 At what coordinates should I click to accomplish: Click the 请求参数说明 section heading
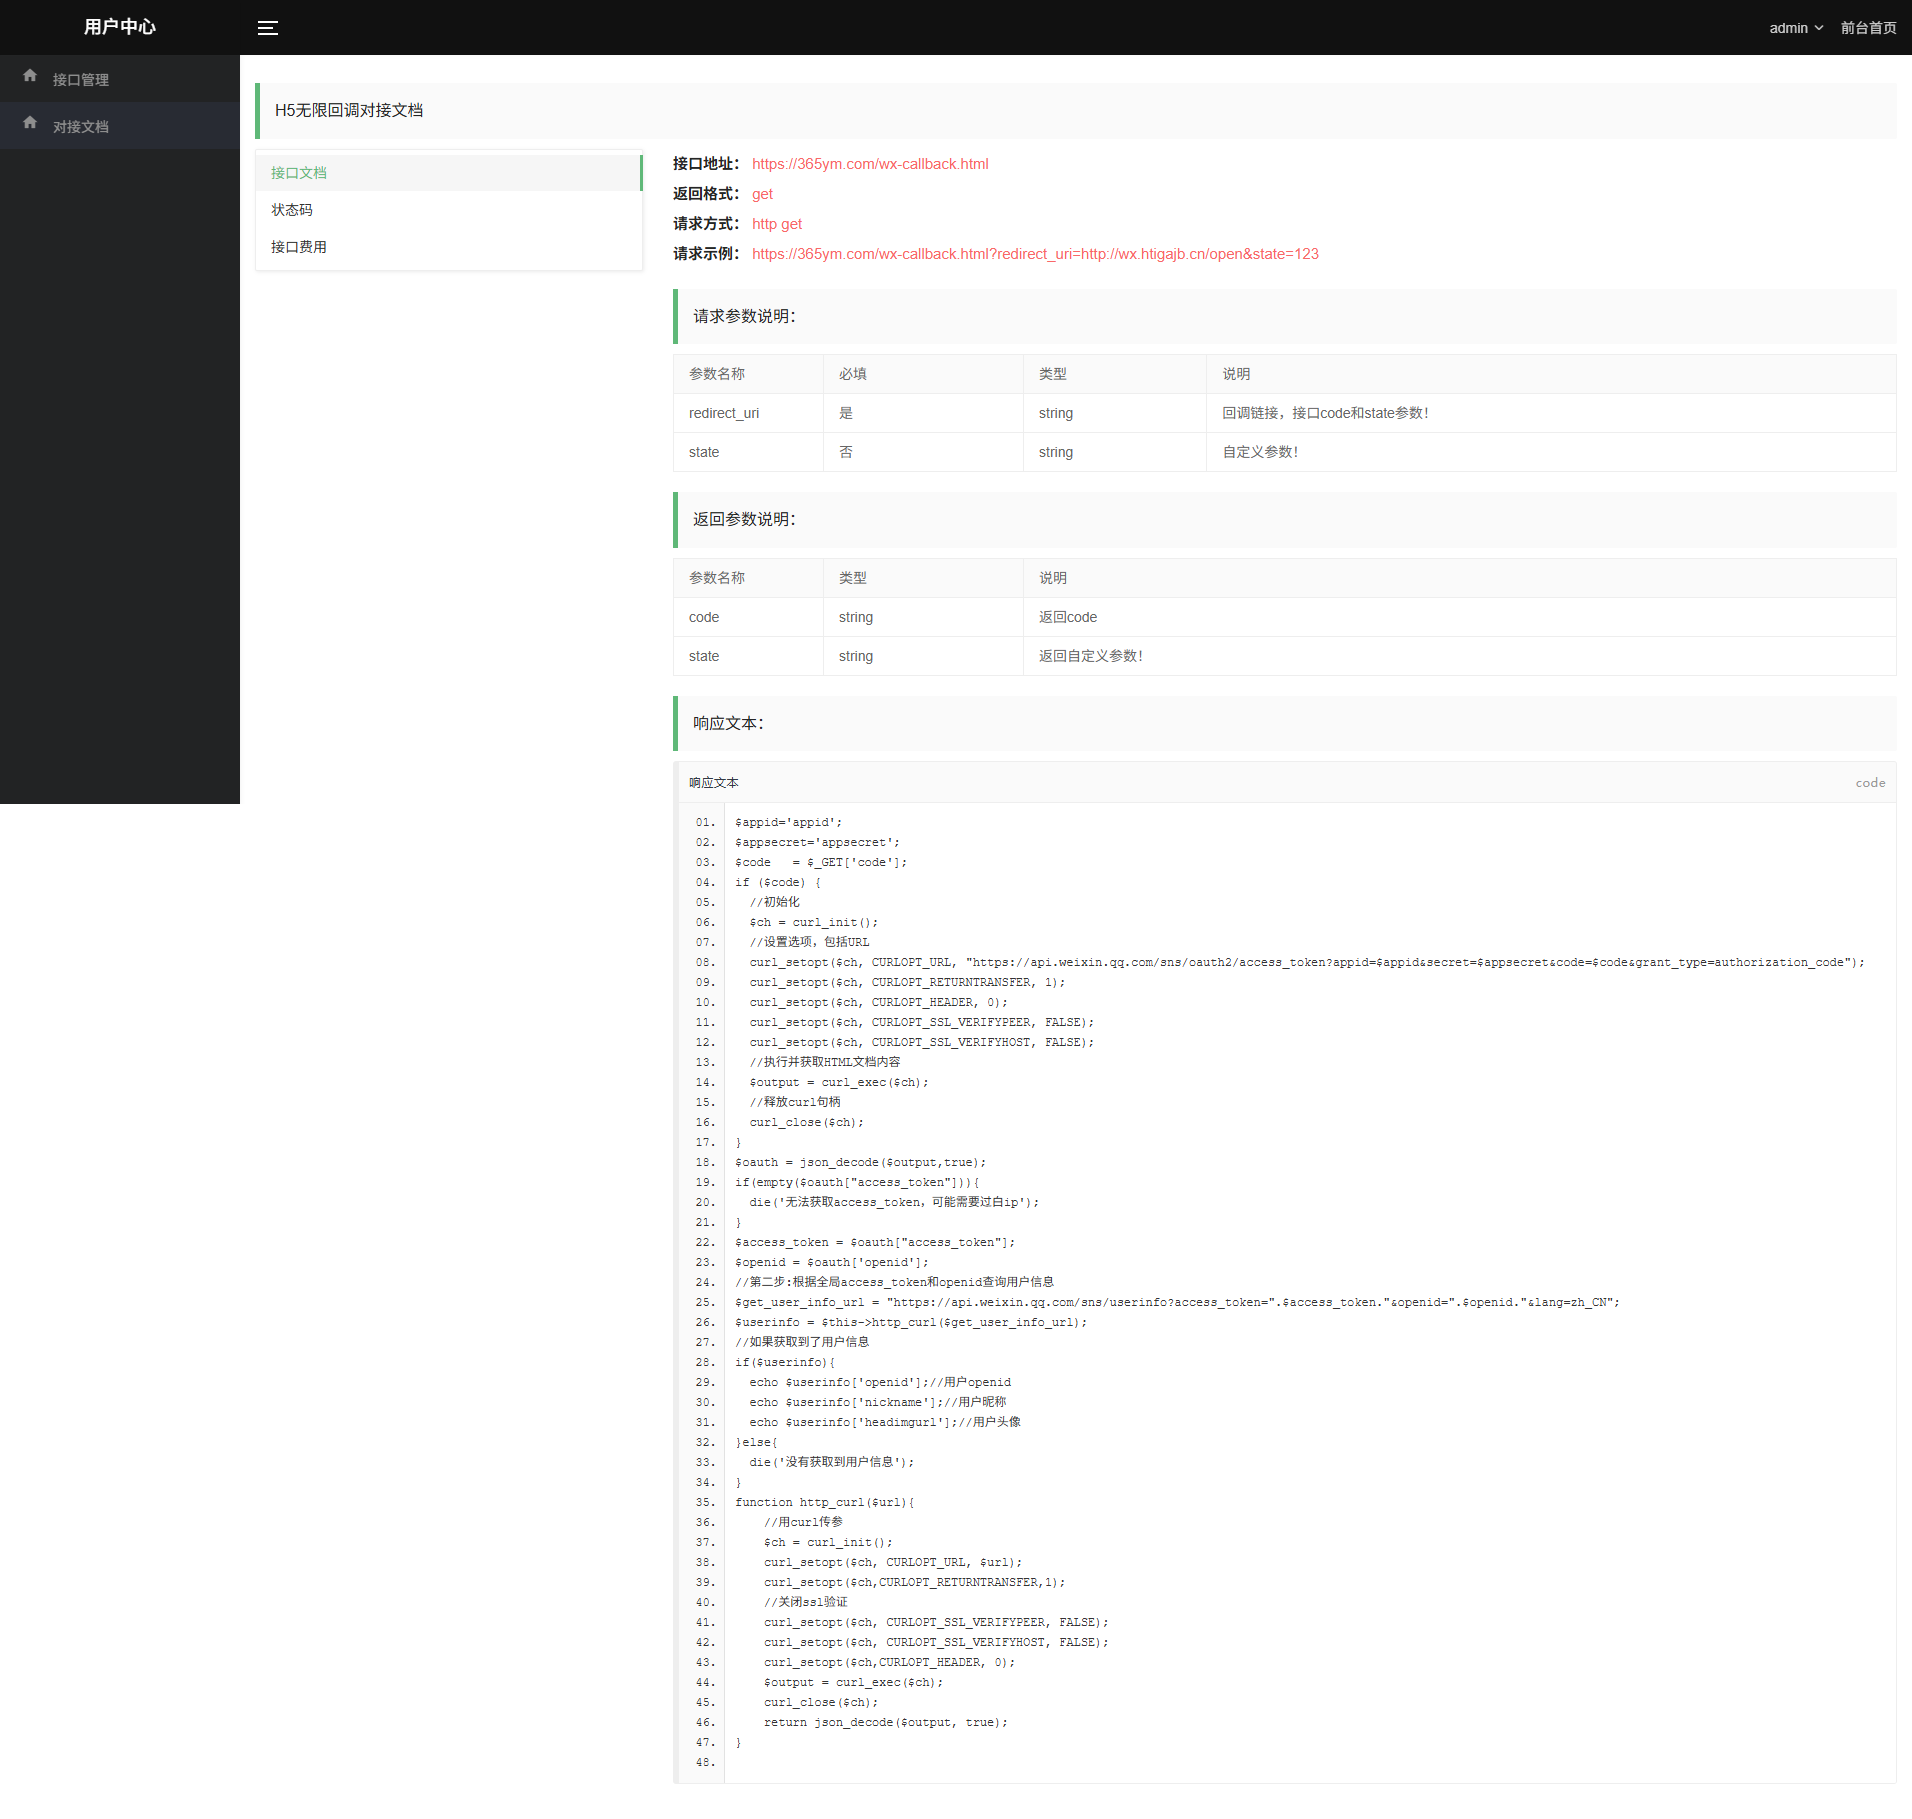[744, 316]
